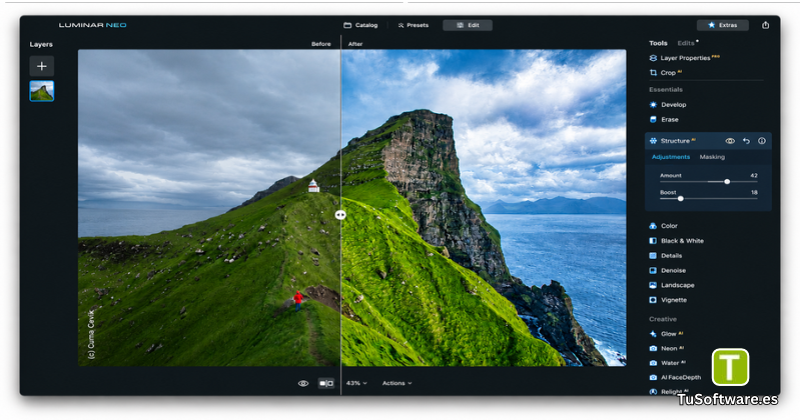
Task: Open the Develop tool
Action: 668,105
